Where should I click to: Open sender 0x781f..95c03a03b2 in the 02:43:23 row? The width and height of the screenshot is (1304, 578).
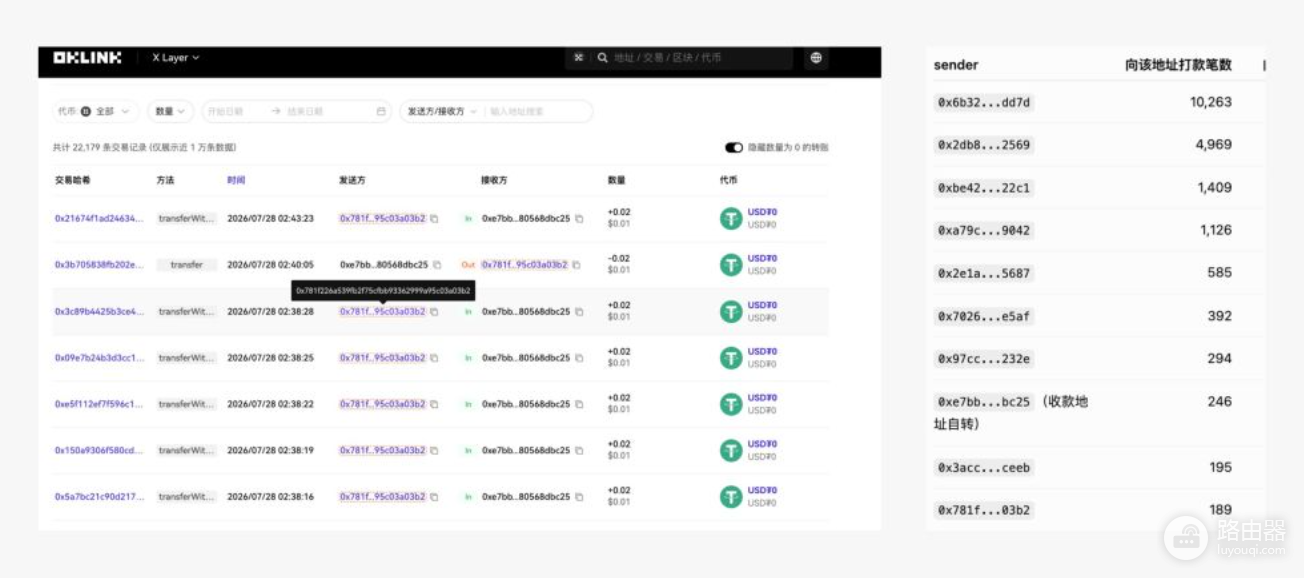pyautogui.click(x=382, y=218)
